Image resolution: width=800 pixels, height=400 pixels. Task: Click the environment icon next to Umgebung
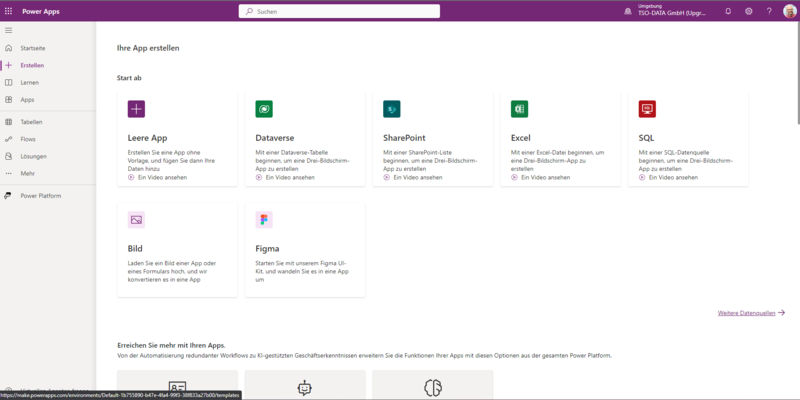tap(628, 11)
